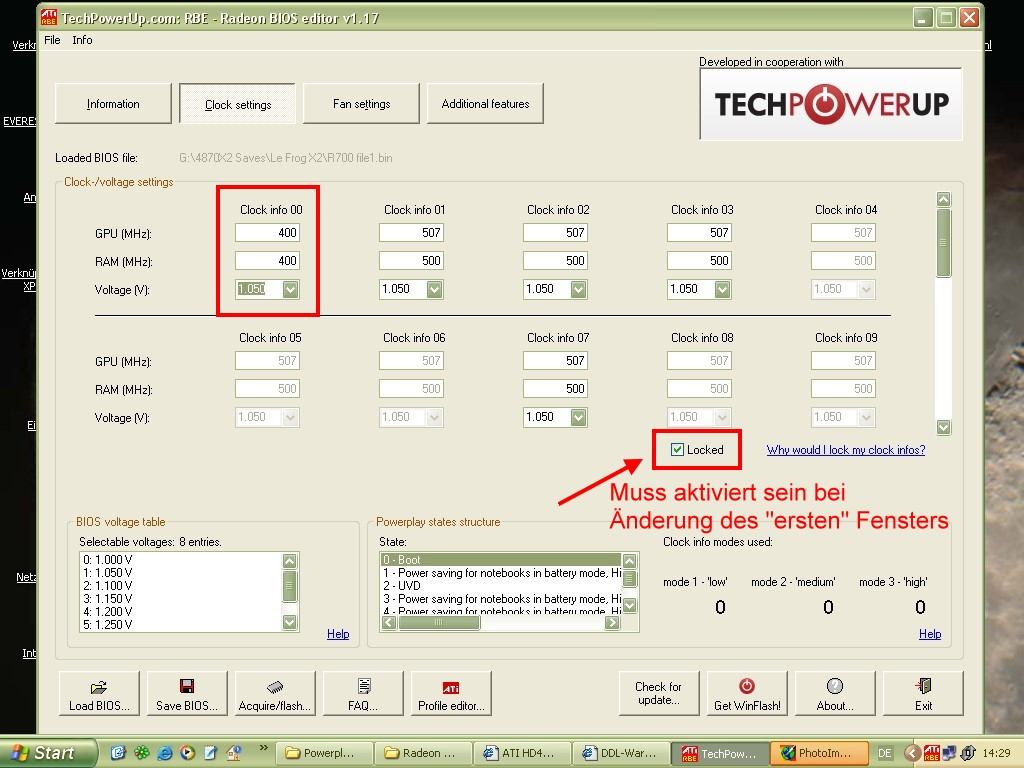Click the clock settings vertical scrollbar thumb

[944, 243]
